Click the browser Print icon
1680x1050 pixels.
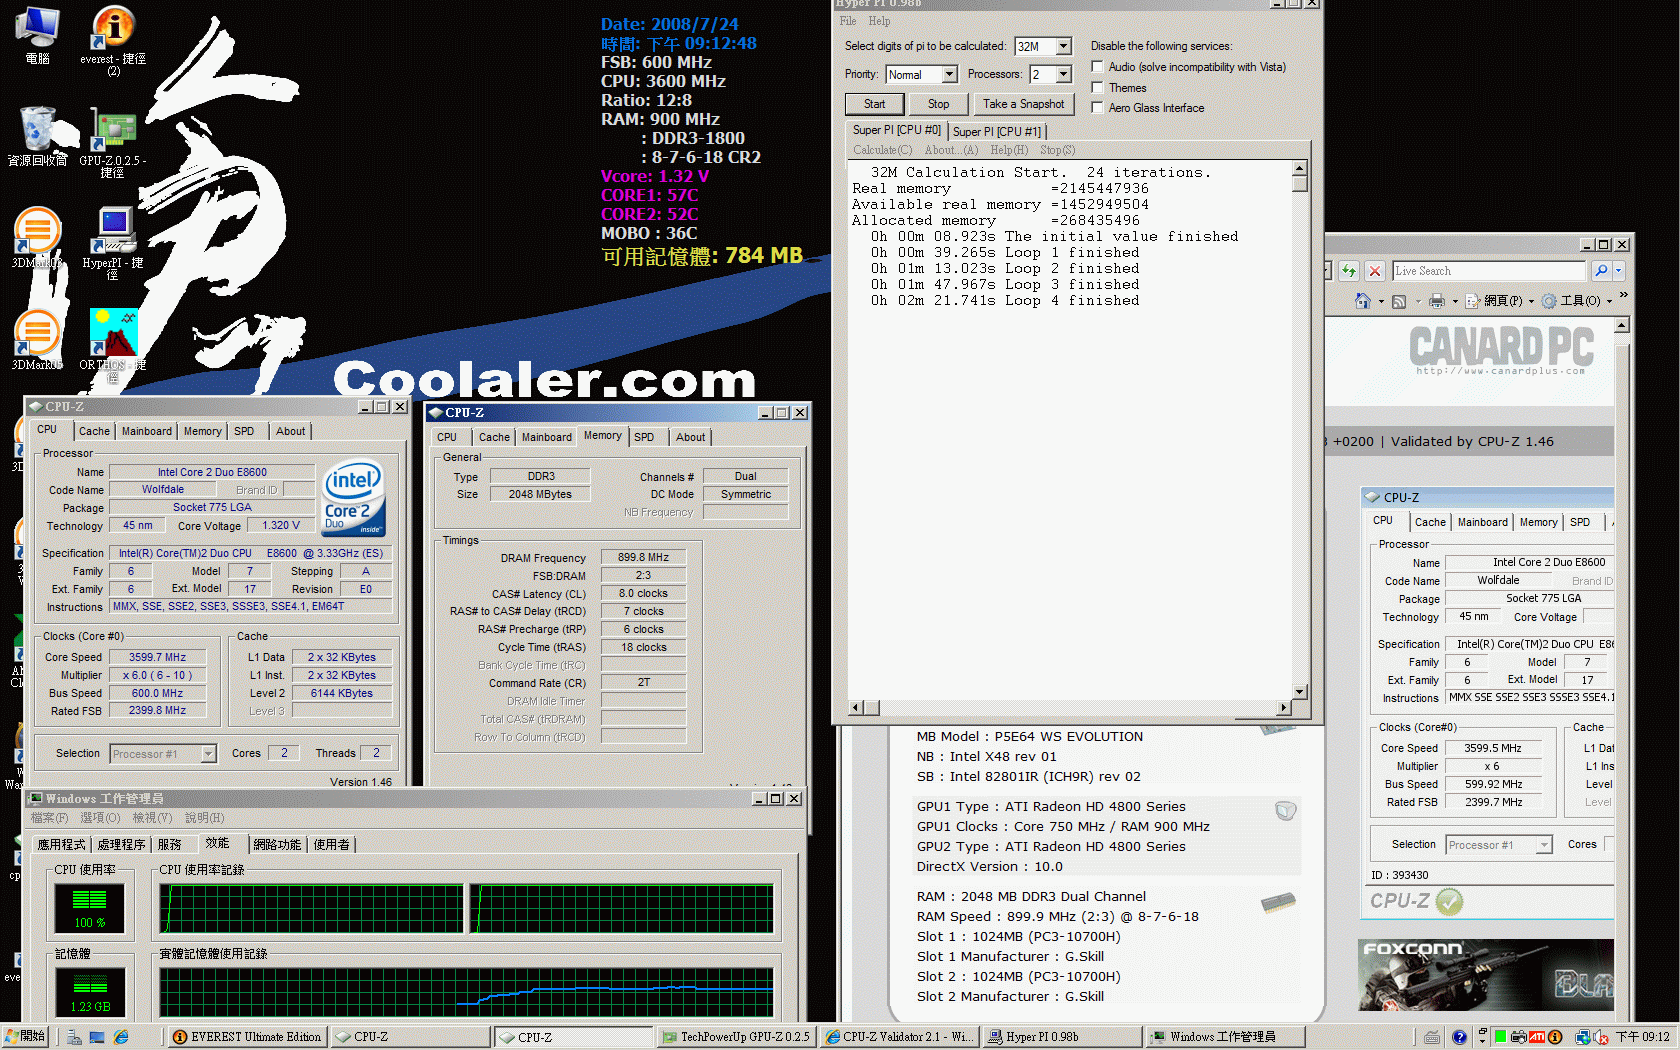point(1437,301)
